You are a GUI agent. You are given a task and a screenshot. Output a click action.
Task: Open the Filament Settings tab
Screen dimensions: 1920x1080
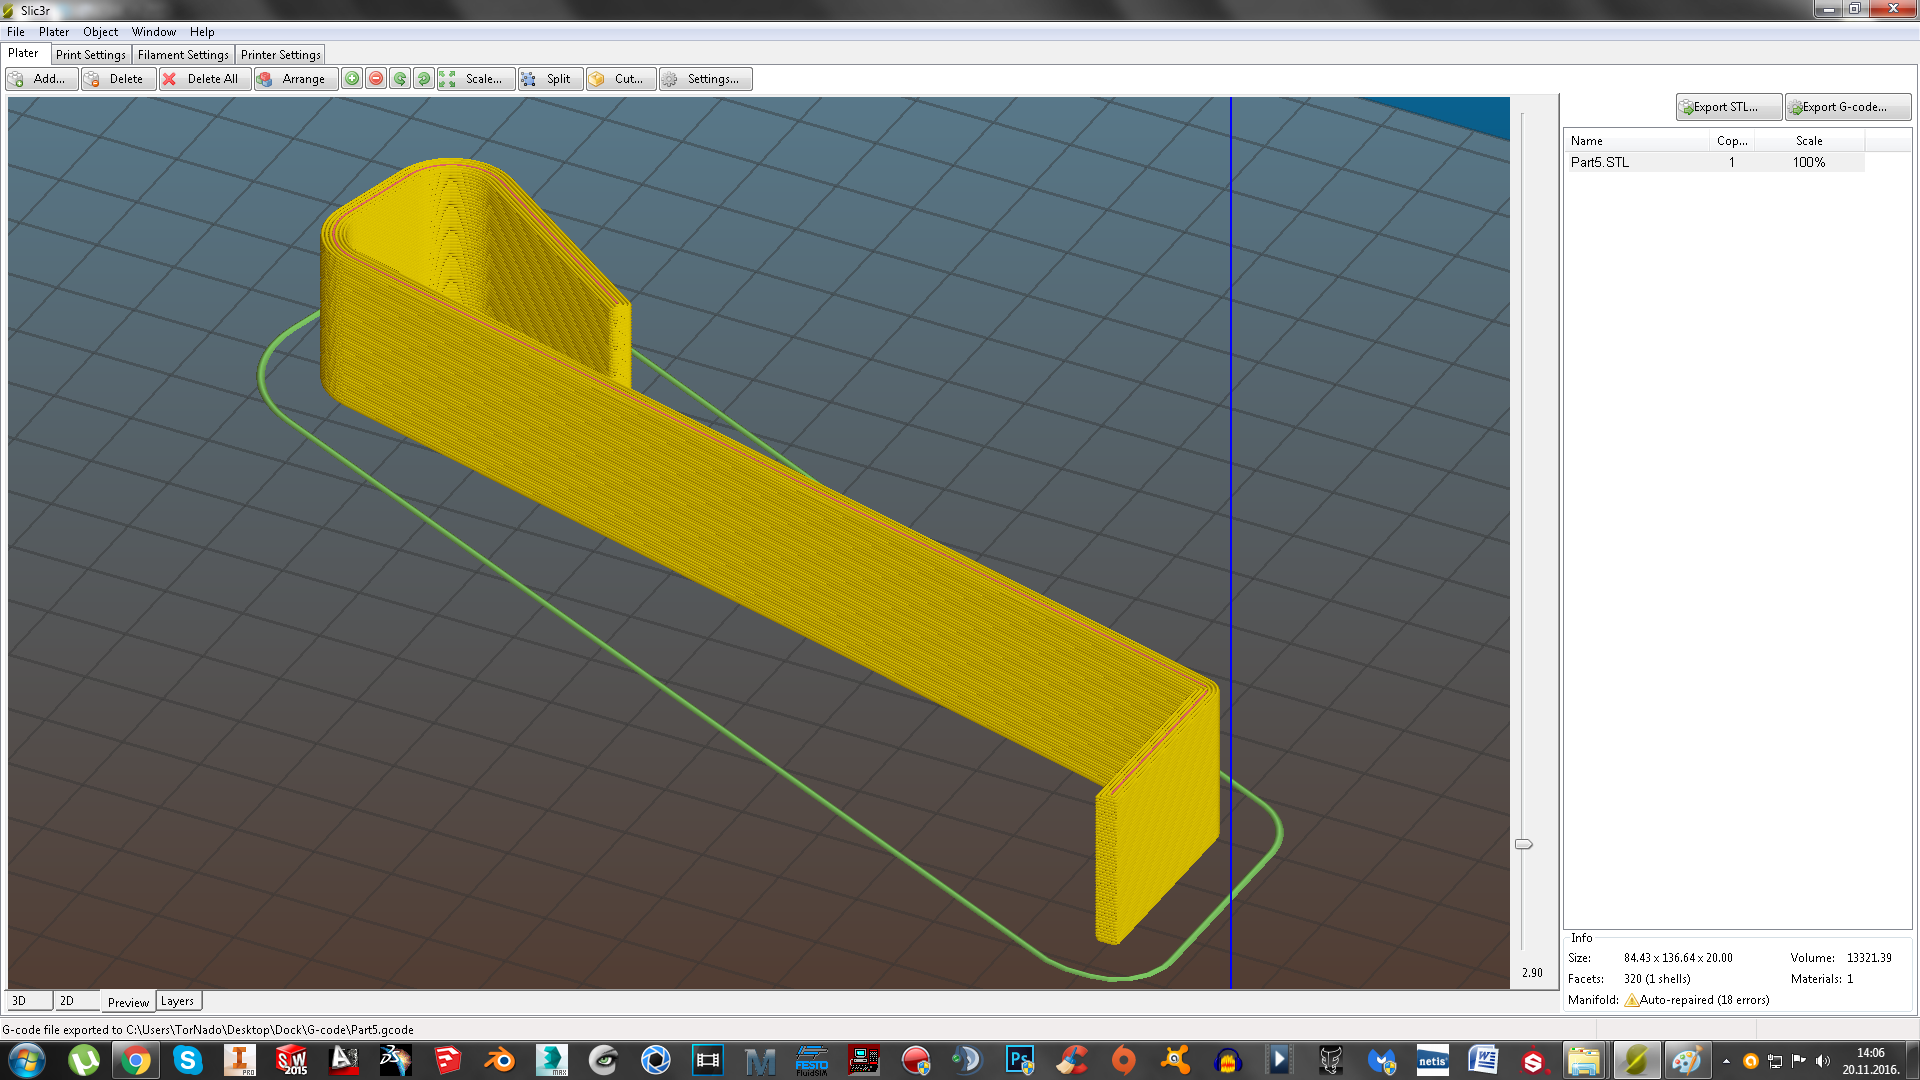[x=183, y=55]
